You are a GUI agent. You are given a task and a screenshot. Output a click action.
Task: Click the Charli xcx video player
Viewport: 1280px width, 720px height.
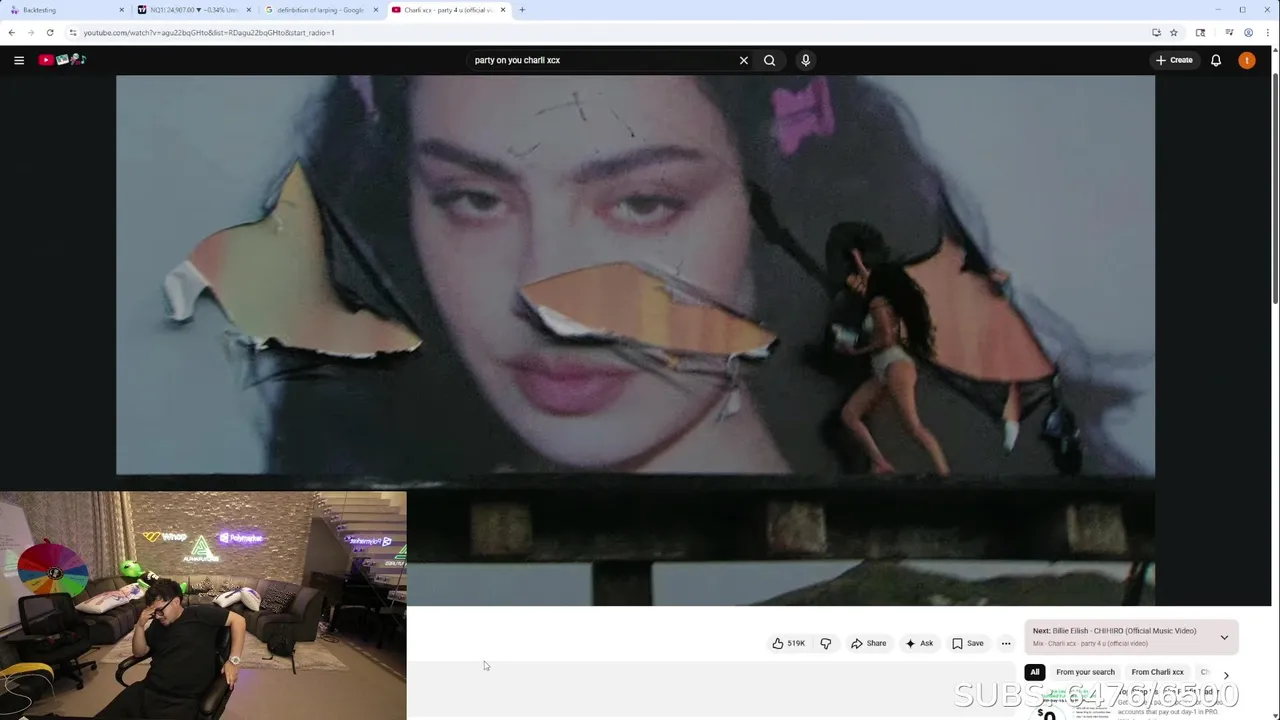coord(635,340)
